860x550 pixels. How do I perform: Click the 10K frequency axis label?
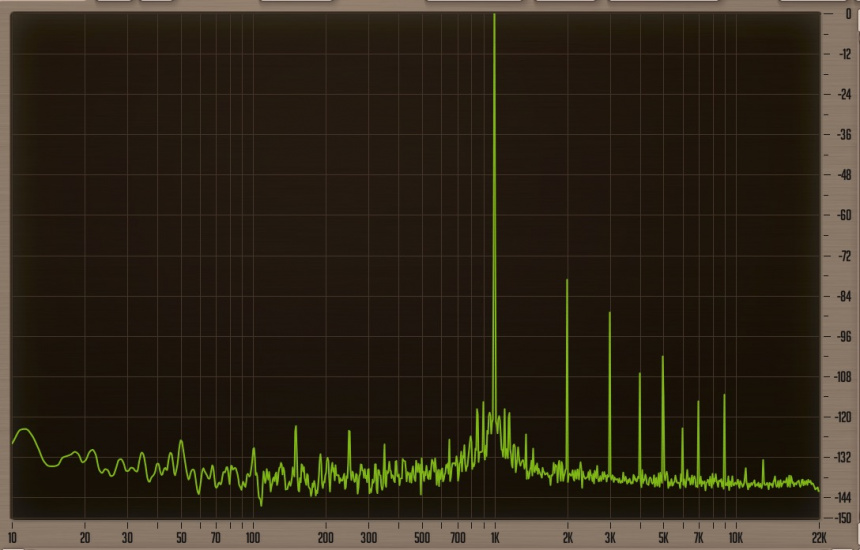[x=735, y=537]
